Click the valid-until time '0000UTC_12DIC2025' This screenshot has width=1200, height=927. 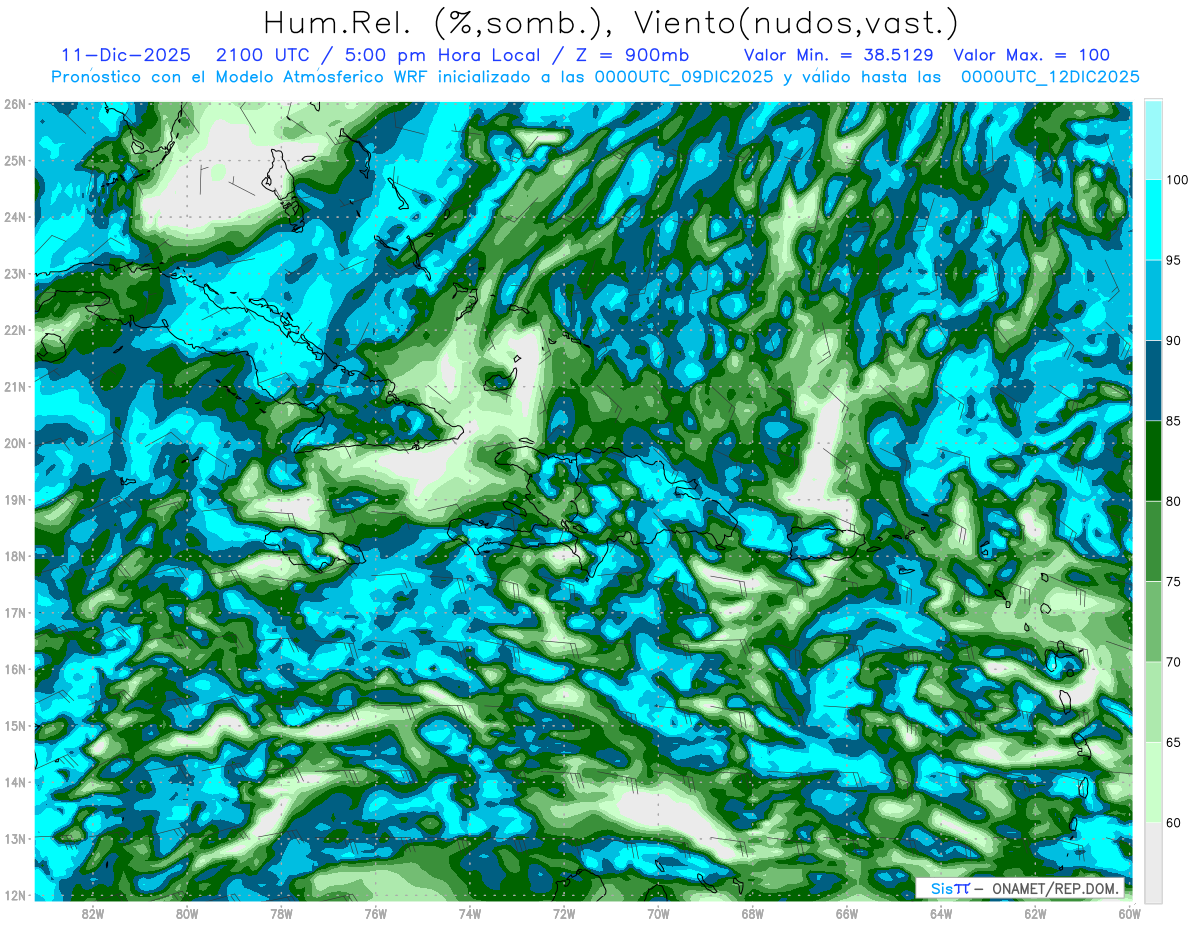[1050, 77]
